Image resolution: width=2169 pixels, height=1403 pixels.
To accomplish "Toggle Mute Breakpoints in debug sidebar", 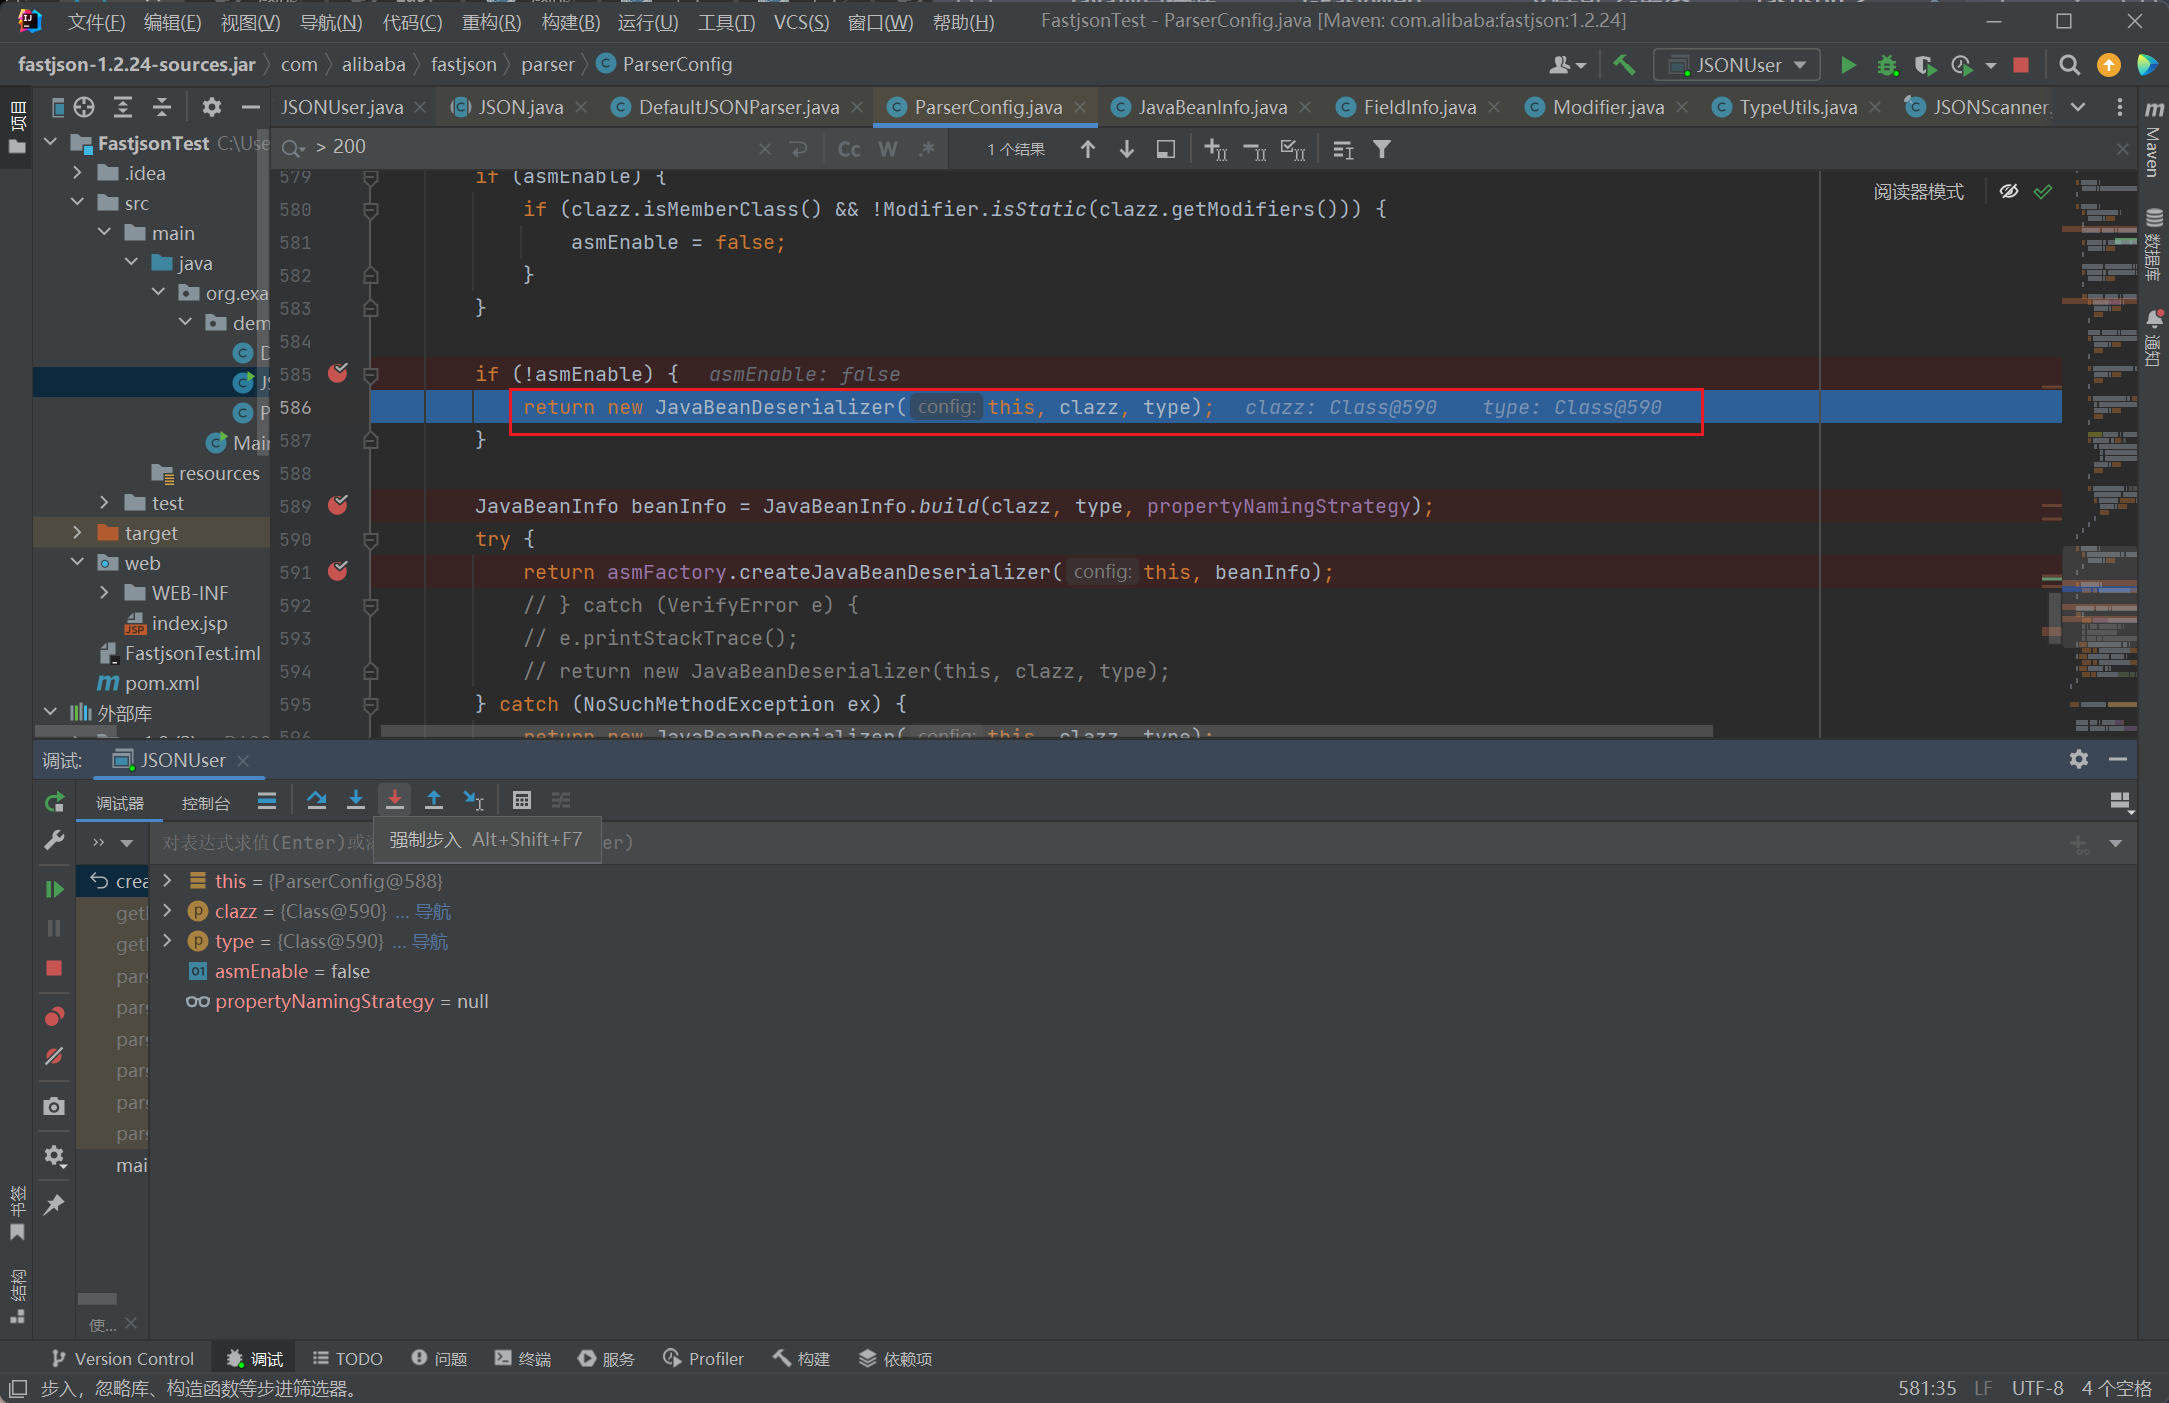I will (54, 1056).
